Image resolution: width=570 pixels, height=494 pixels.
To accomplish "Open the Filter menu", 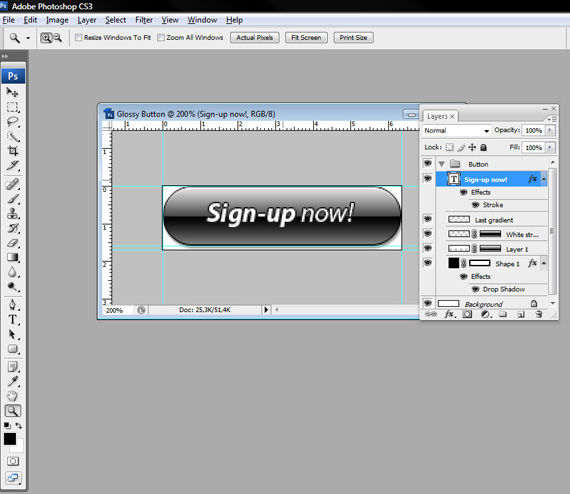I will point(144,20).
